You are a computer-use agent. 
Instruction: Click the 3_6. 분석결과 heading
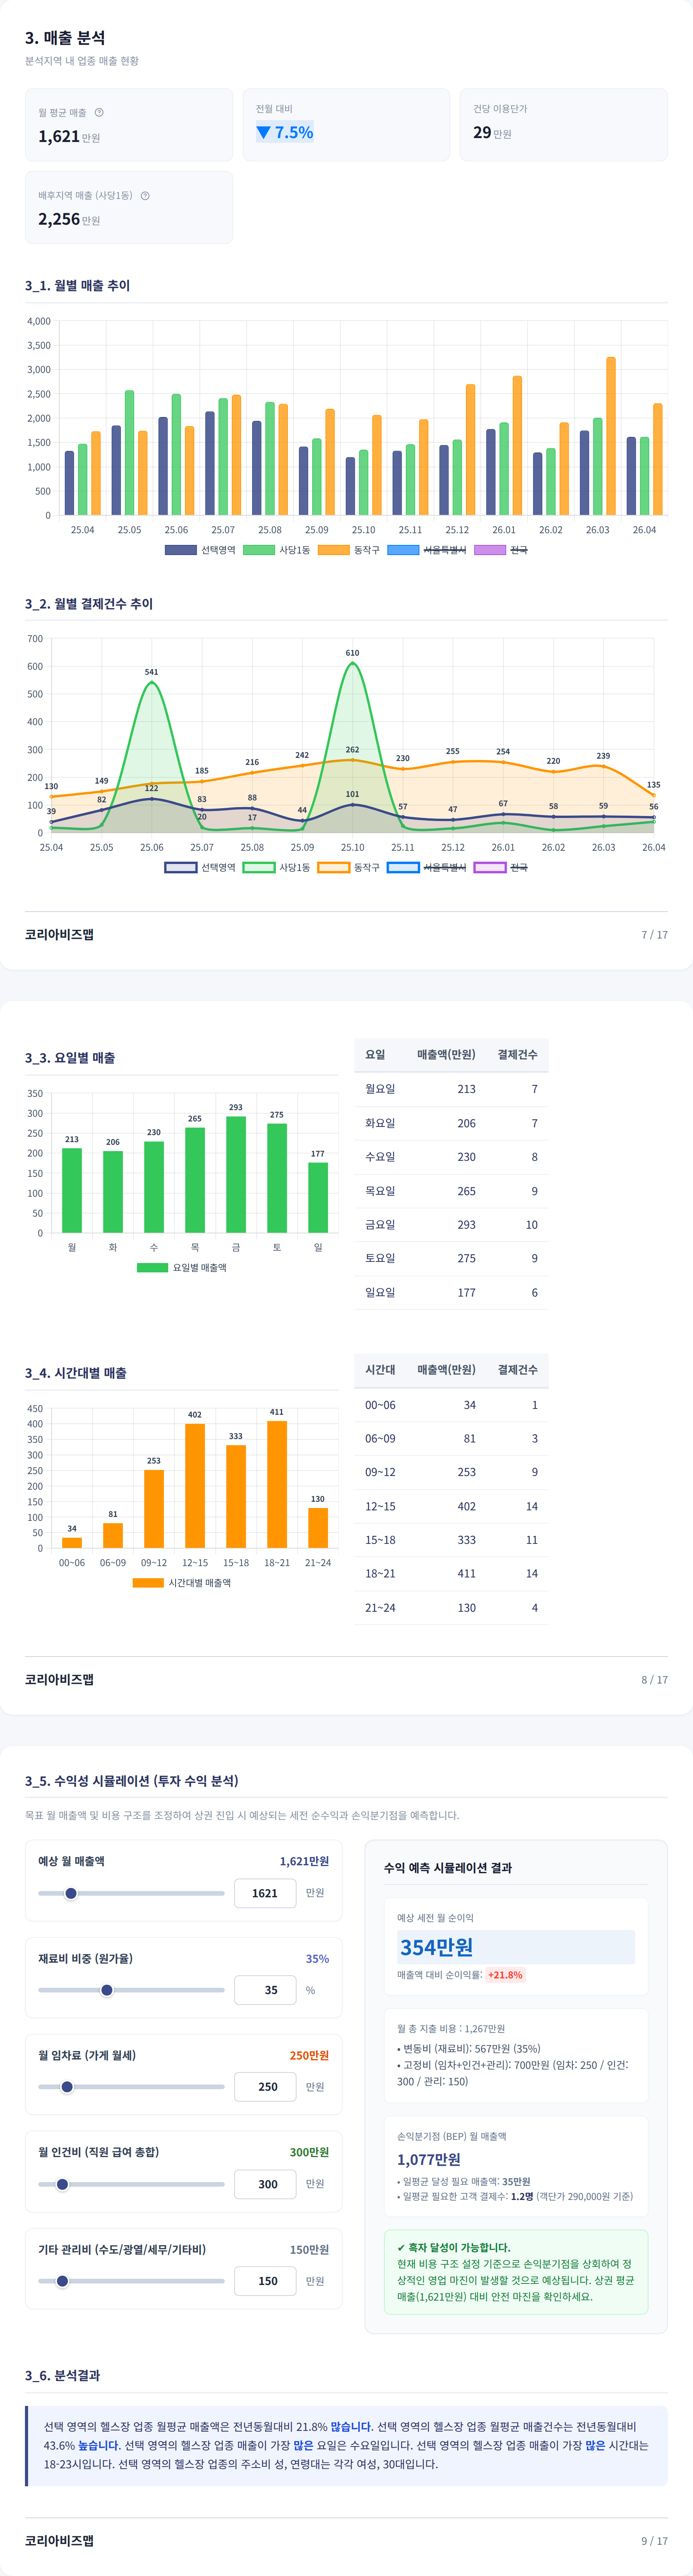(x=62, y=2375)
